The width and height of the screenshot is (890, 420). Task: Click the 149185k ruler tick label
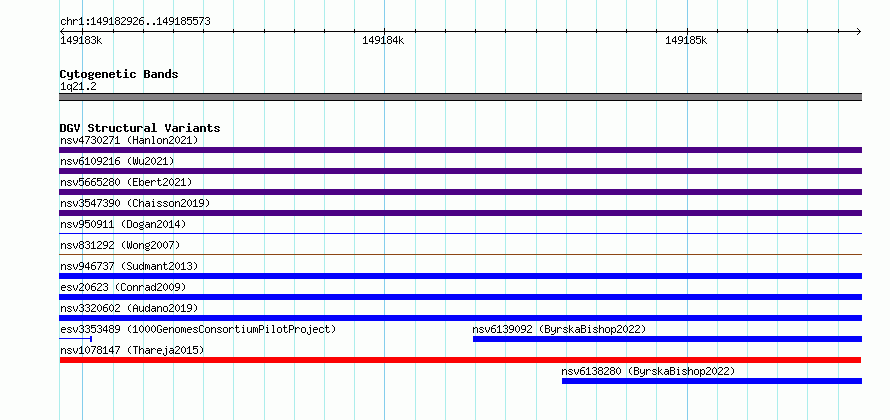(x=686, y=40)
